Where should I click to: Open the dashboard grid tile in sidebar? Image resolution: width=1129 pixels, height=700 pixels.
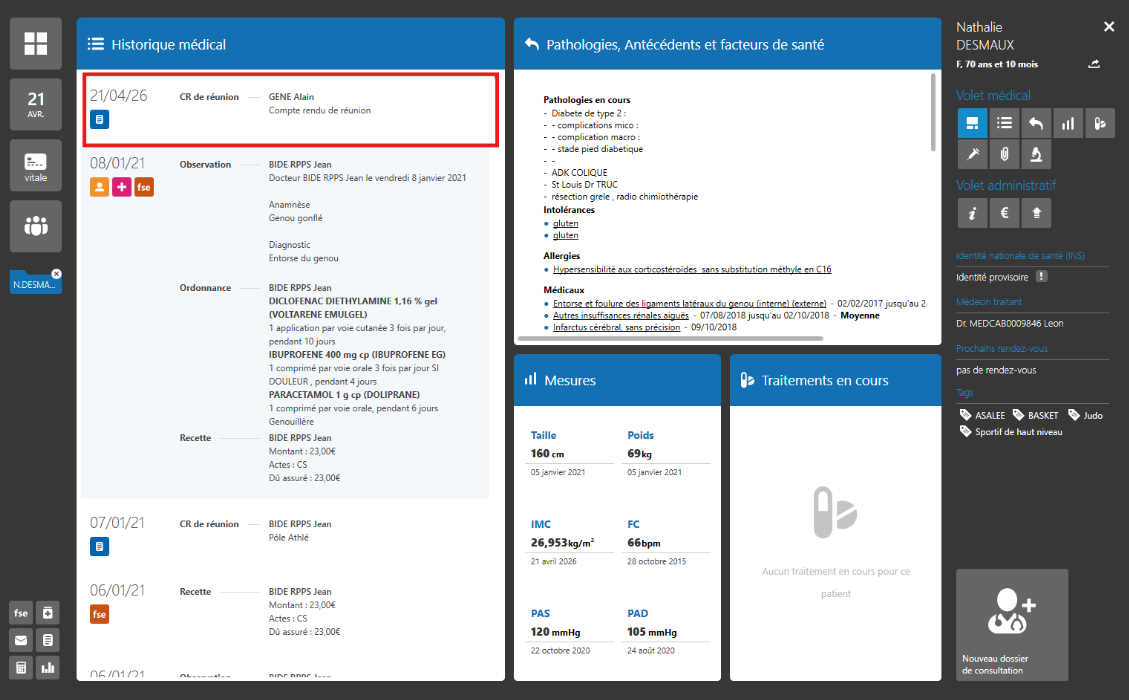coord(36,43)
